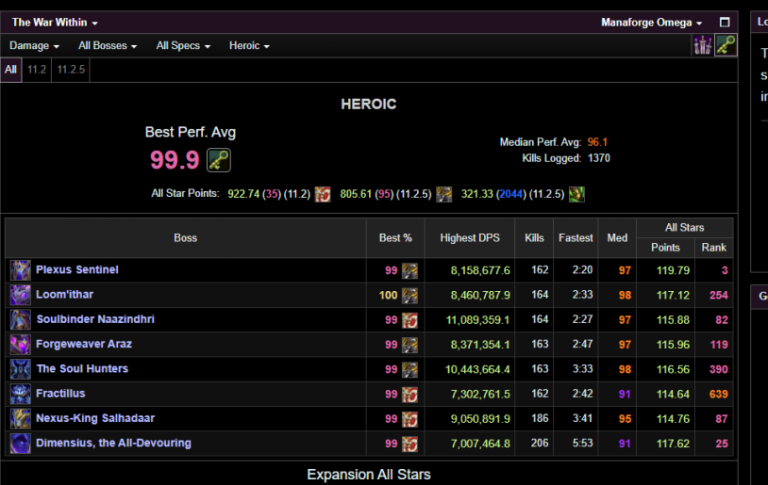Click the Points column header

(665, 248)
